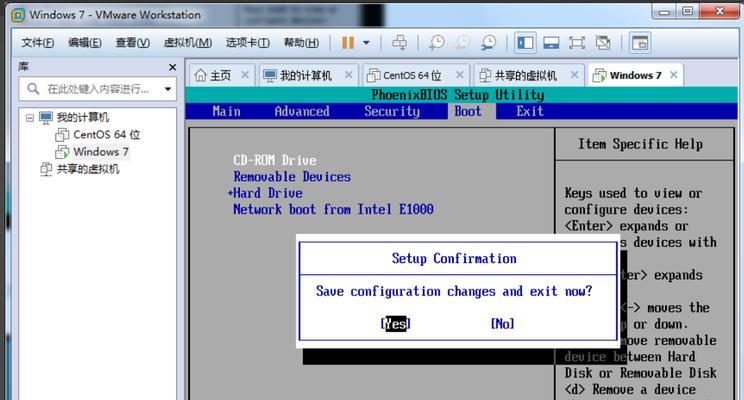Click the VMware Workstation title bar icon

(18, 15)
